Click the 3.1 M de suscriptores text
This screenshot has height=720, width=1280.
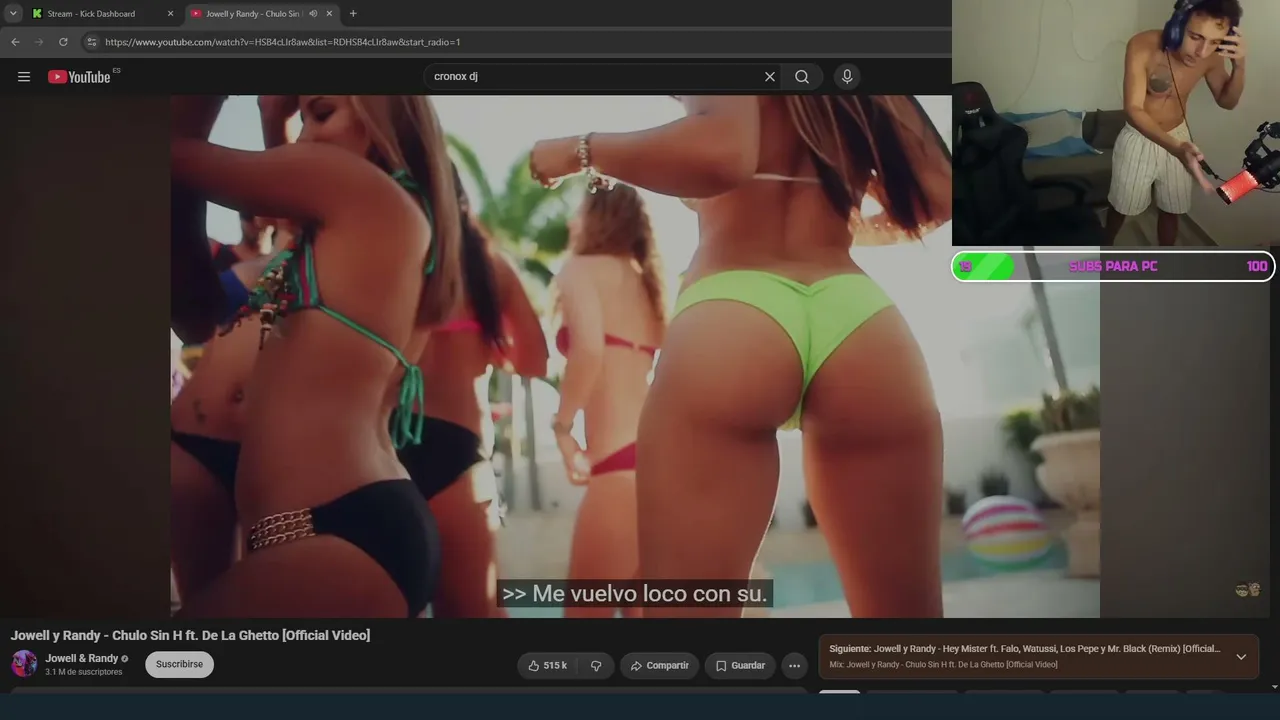(x=83, y=672)
